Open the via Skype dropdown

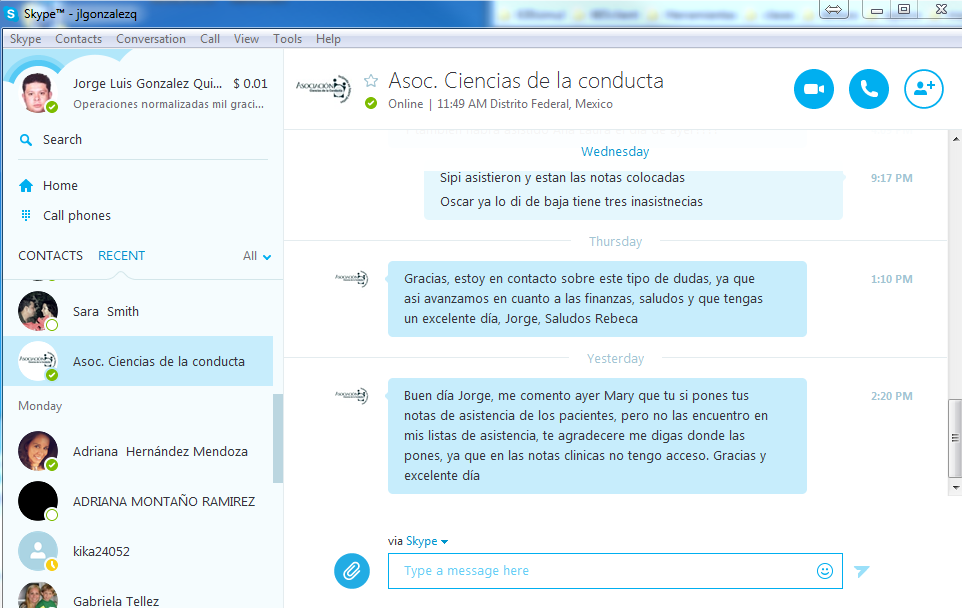(x=427, y=541)
